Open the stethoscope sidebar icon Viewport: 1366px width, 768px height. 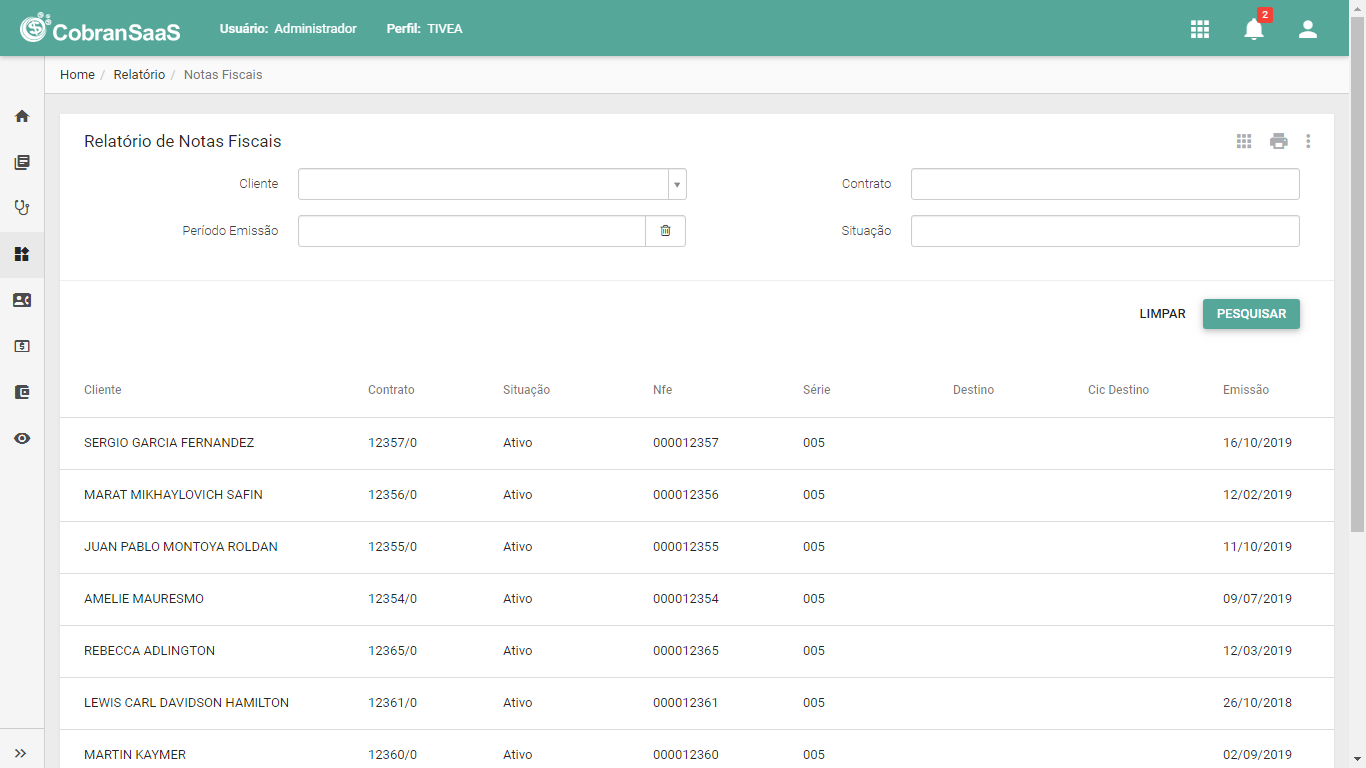(x=22, y=208)
